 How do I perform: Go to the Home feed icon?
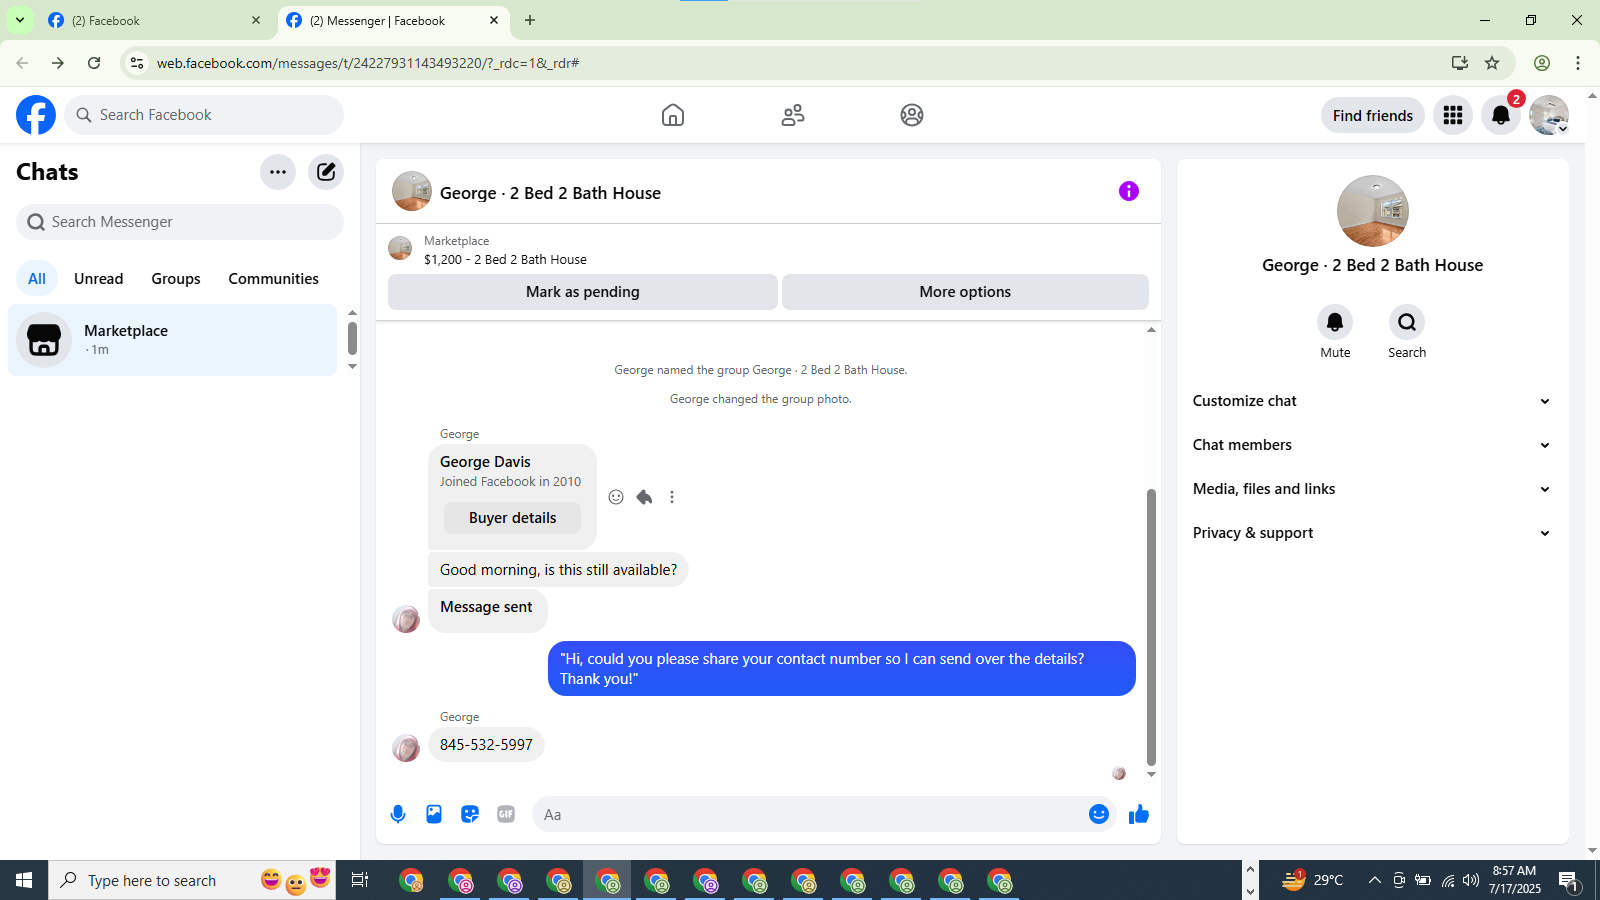point(673,115)
